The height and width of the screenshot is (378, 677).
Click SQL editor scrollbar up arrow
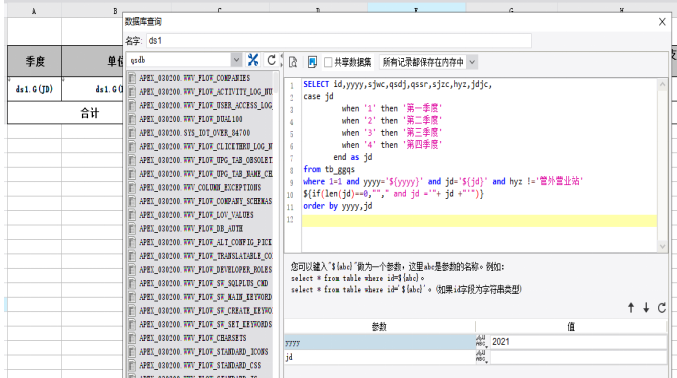point(662,84)
